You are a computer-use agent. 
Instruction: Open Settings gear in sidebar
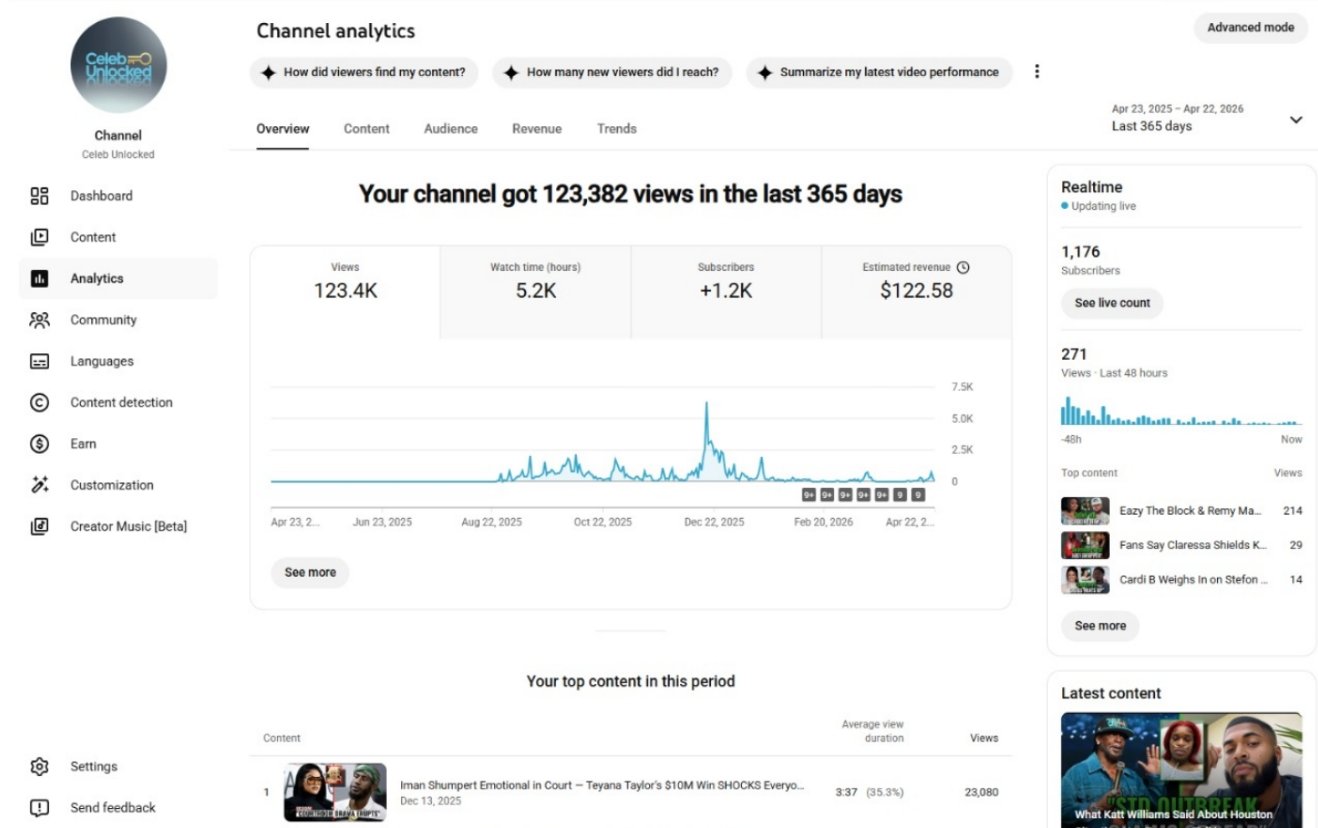tap(39, 767)
